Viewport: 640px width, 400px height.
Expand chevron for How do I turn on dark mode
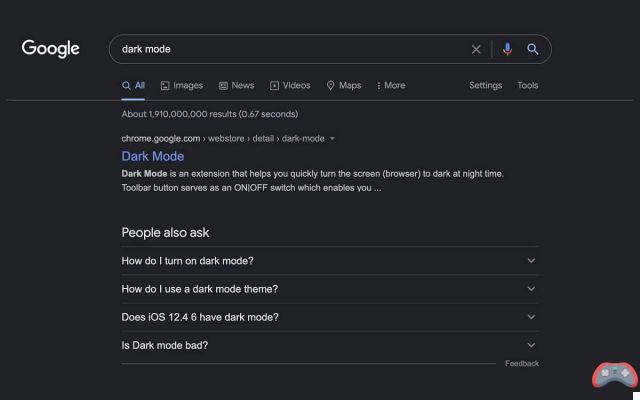click(531, 260)
